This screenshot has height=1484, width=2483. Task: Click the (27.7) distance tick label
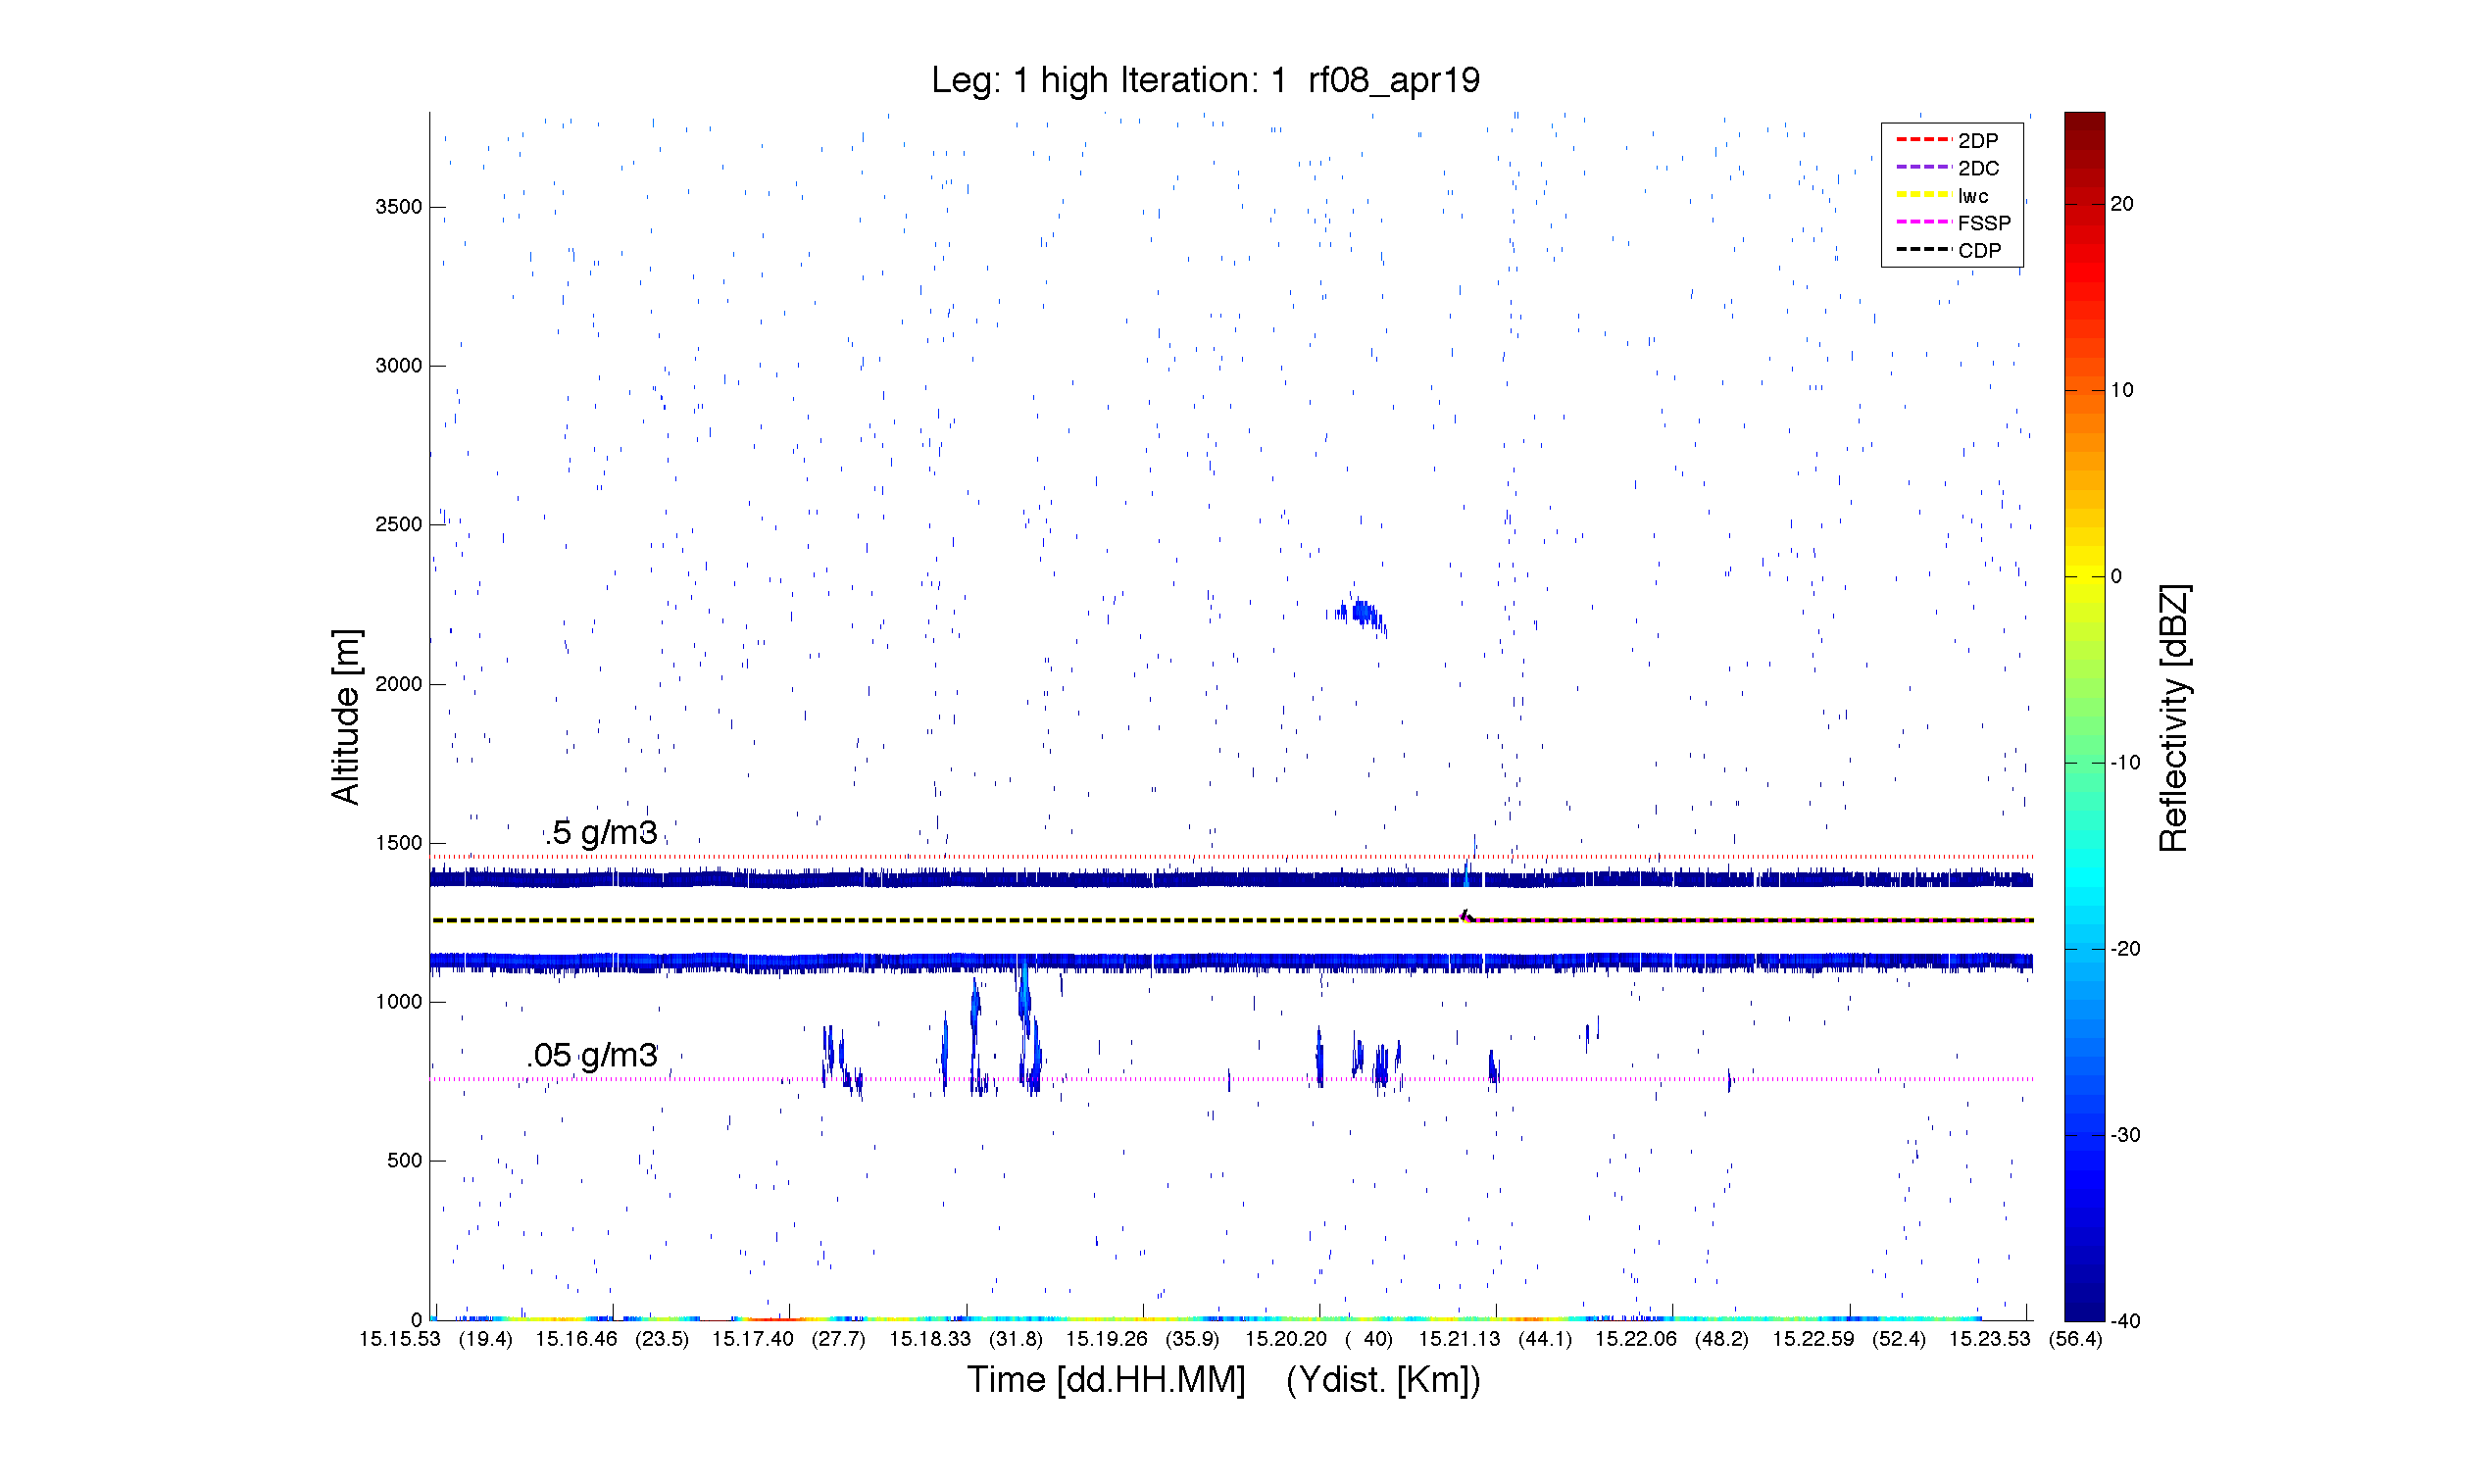pos(838,1339)
